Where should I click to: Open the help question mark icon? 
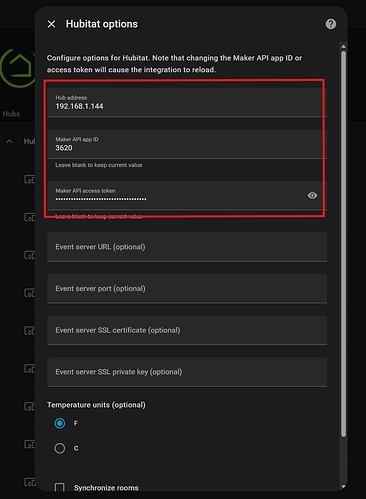click(x=331, y=24)
